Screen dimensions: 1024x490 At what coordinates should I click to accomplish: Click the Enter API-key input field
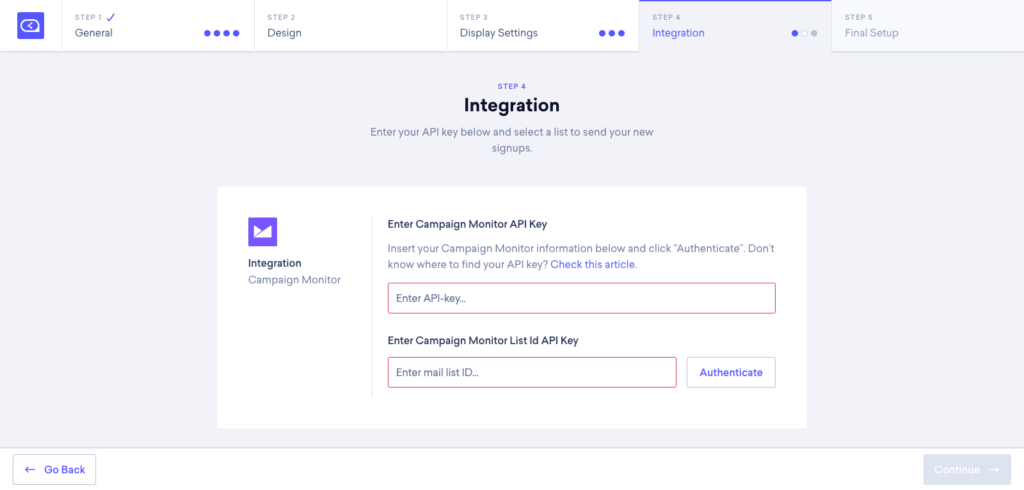(581, 298)
